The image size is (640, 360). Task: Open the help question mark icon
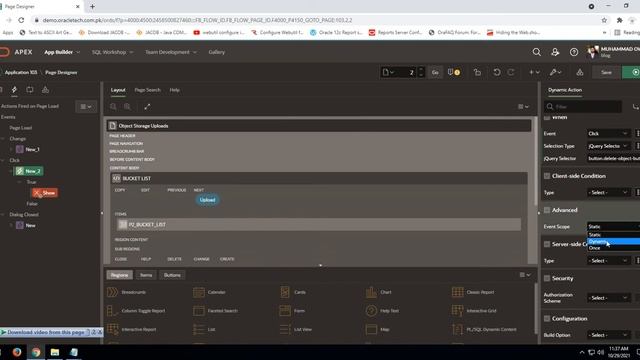(573, 52)
